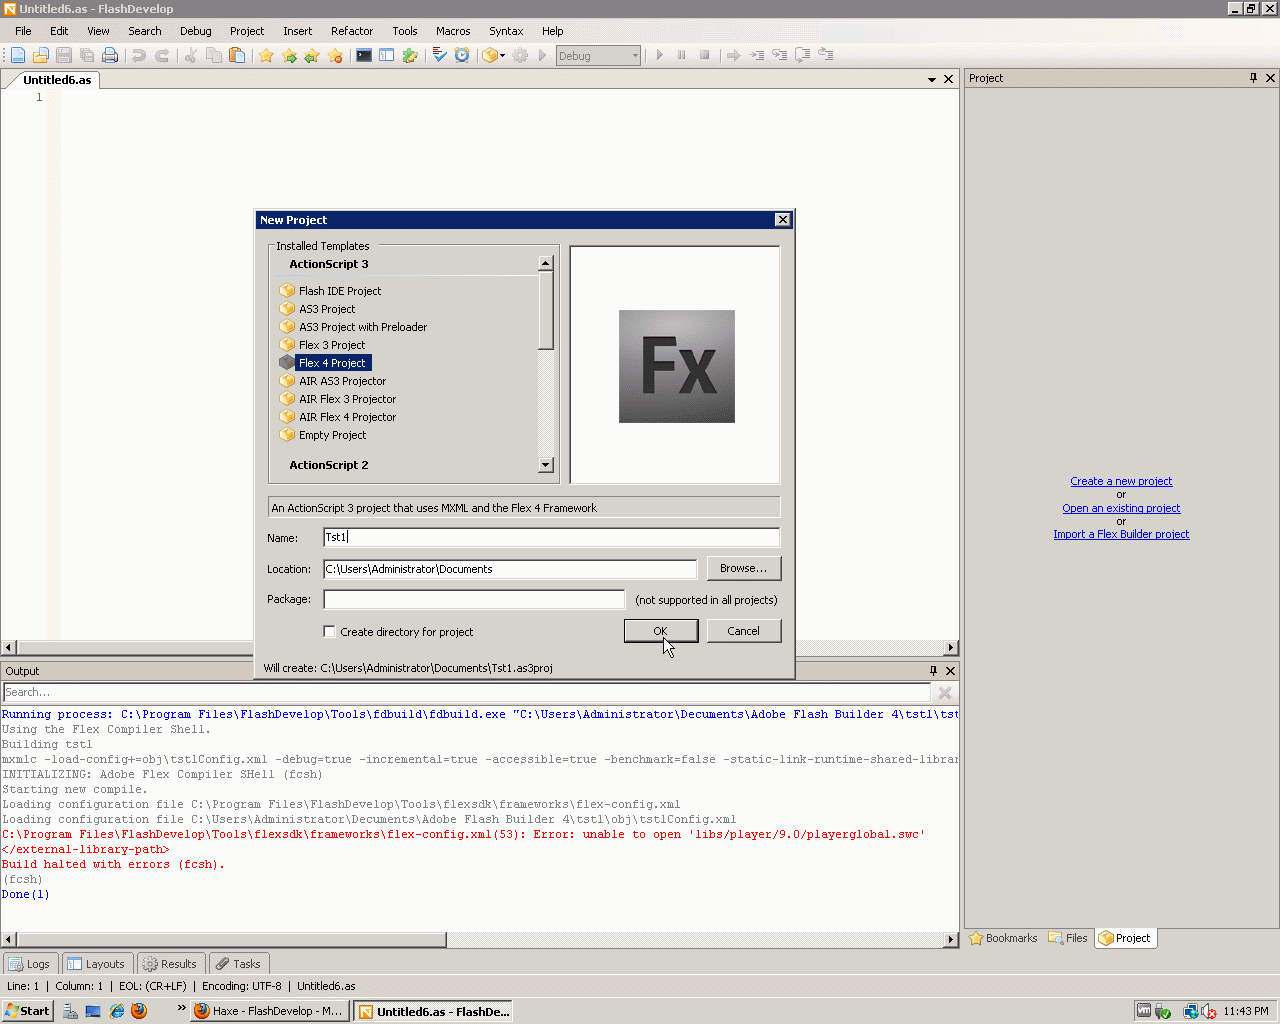Click the black console window toolbar icon
Image resolution: width=1280 pixels, height=1024 pixels.
(x=364, y=56)
